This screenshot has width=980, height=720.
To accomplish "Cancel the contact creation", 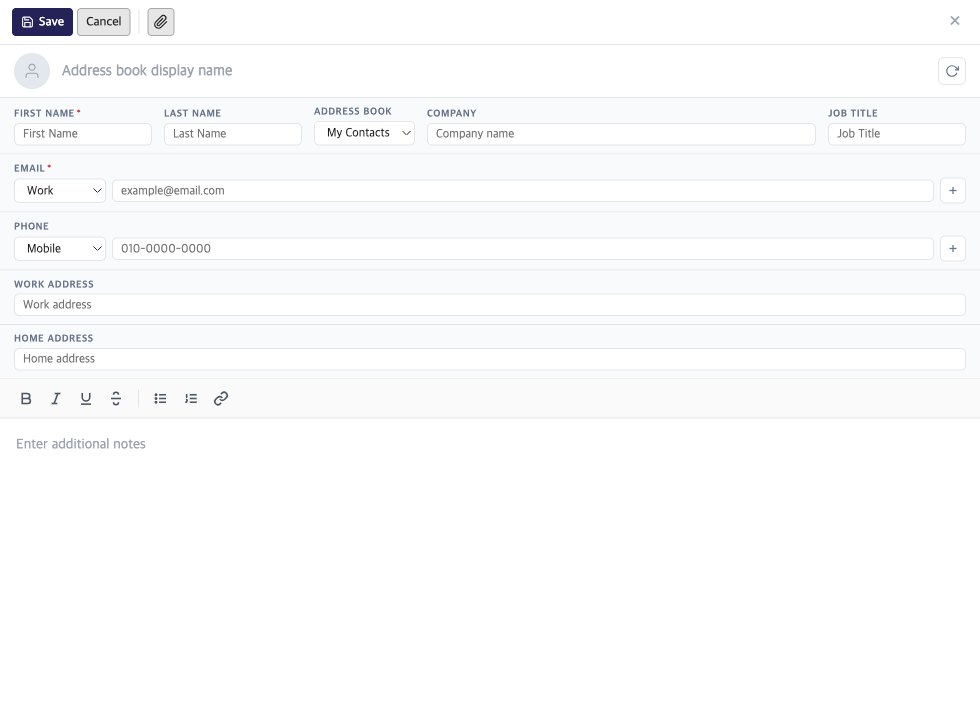I will [104, 22].
